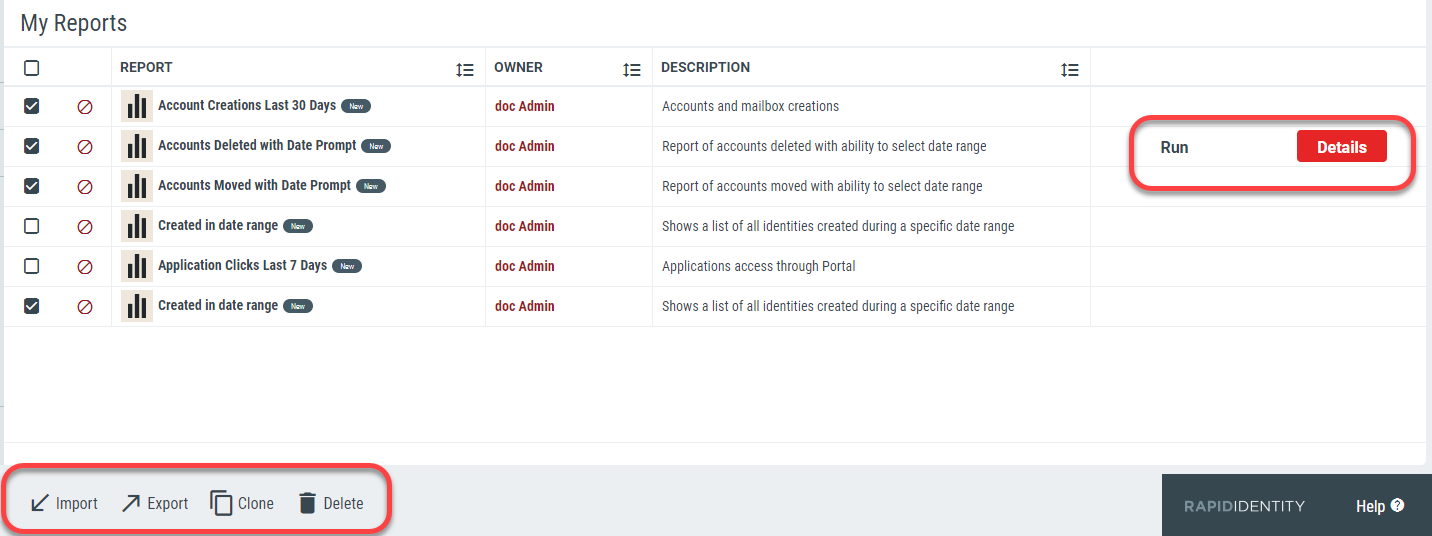Click bar chart icon of Accounts Deleted report
The height and width of the screenshot is (536, 1432).
pyautogui.click(x=137, y=146)
